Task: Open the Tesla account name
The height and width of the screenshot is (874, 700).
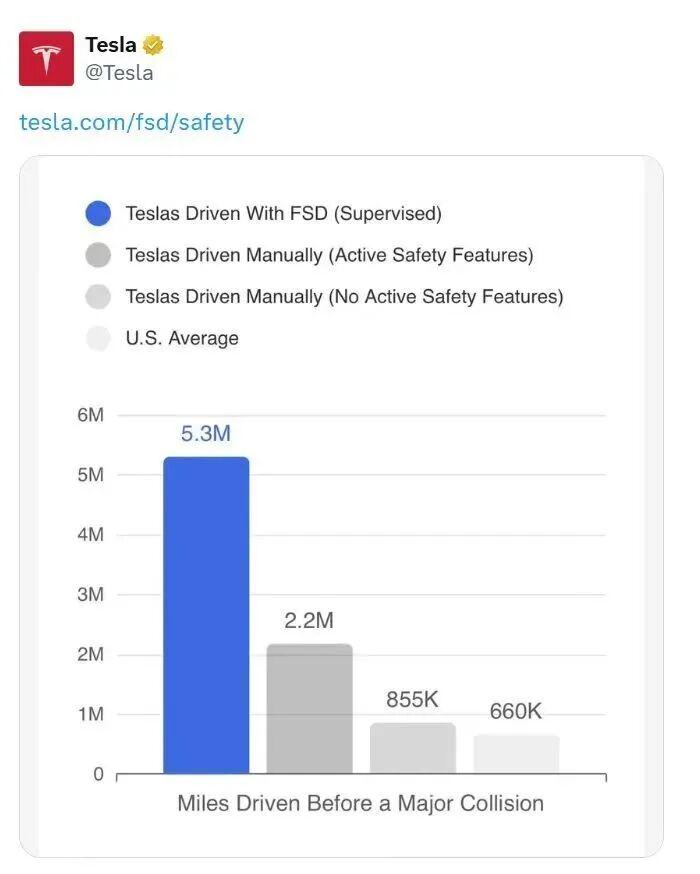Action: (110, 45)
